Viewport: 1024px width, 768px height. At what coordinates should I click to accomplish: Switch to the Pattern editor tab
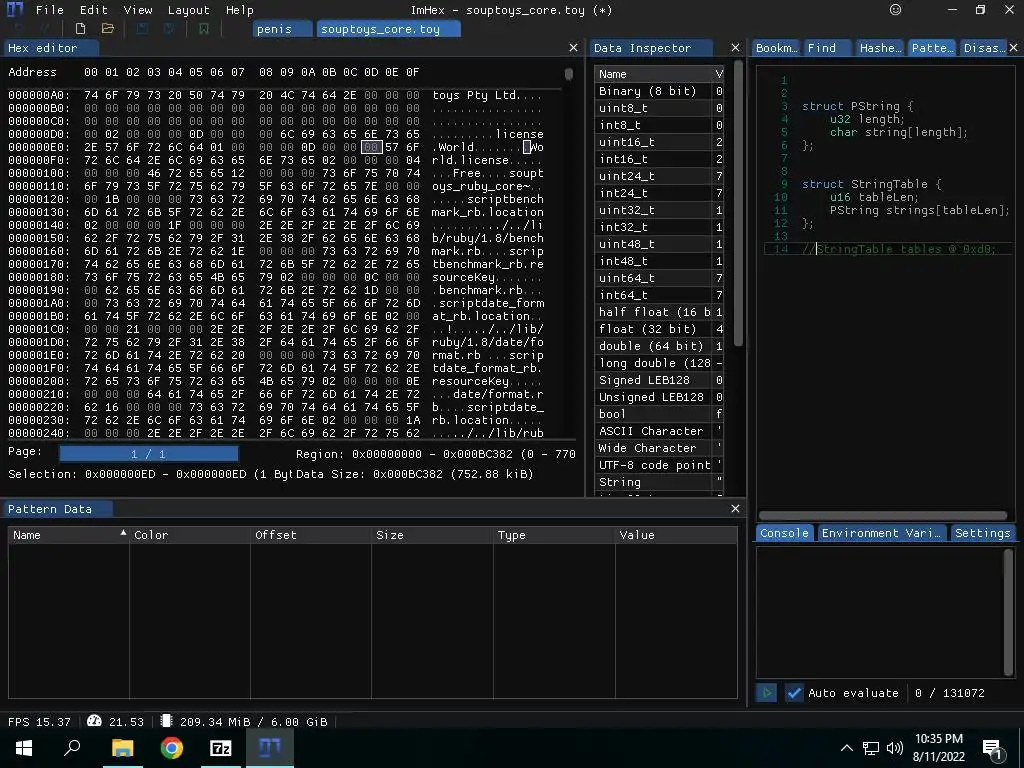[932, 48]
